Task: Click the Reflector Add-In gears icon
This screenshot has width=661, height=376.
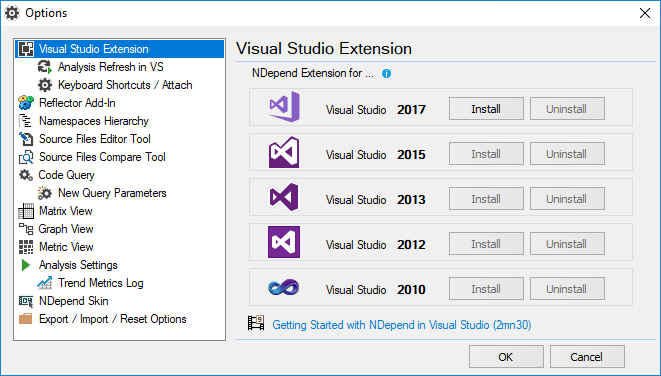Action: coord(26,103)
